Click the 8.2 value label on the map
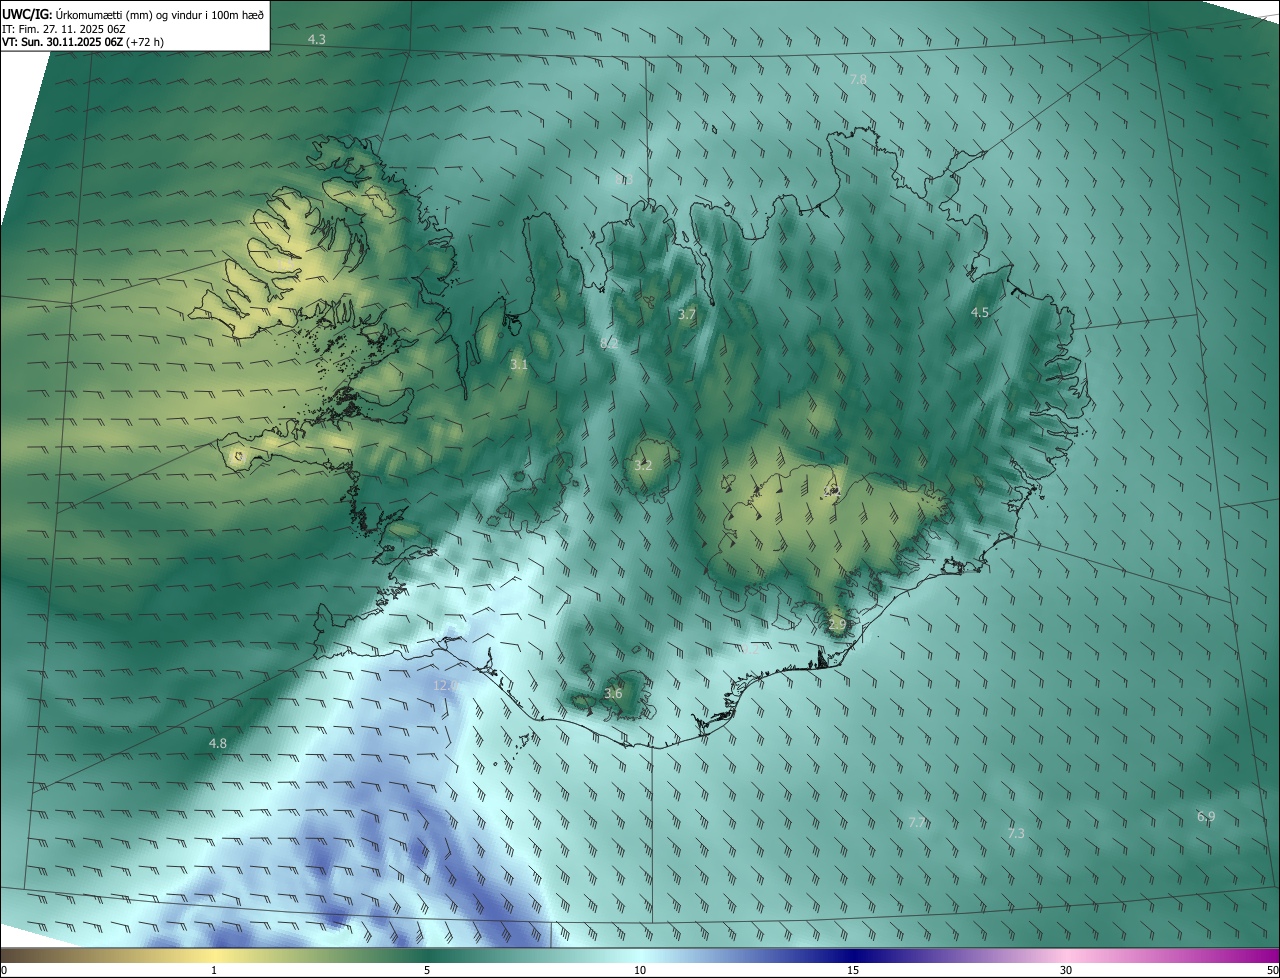Image resolution: width=1280 pixels, height=978 pixels. pyautogui.click(x=608, y=343)
